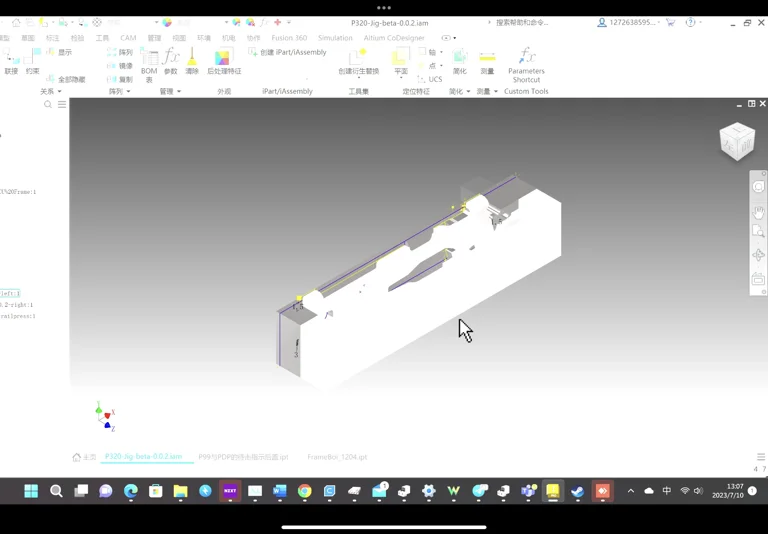The image size is (768, 534).
Task: Open the 轴 axis dropdown arrow
Action: pyautogui.click(x=441, y=52)
